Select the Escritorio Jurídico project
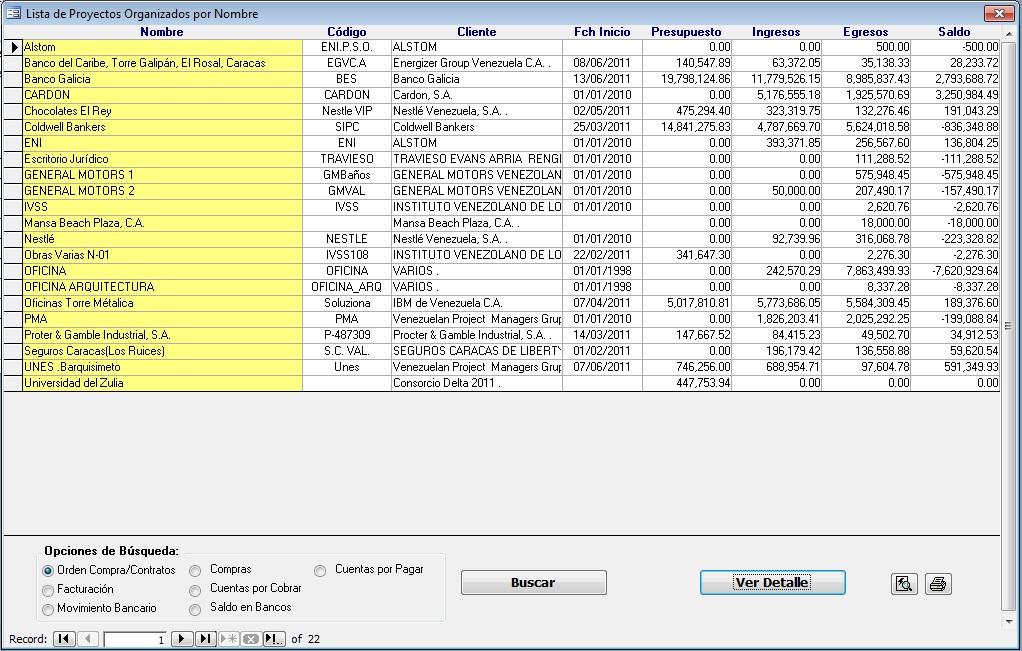Image resolution: width=1022 pixels, height=651 pixels. [x=162, y=159]
